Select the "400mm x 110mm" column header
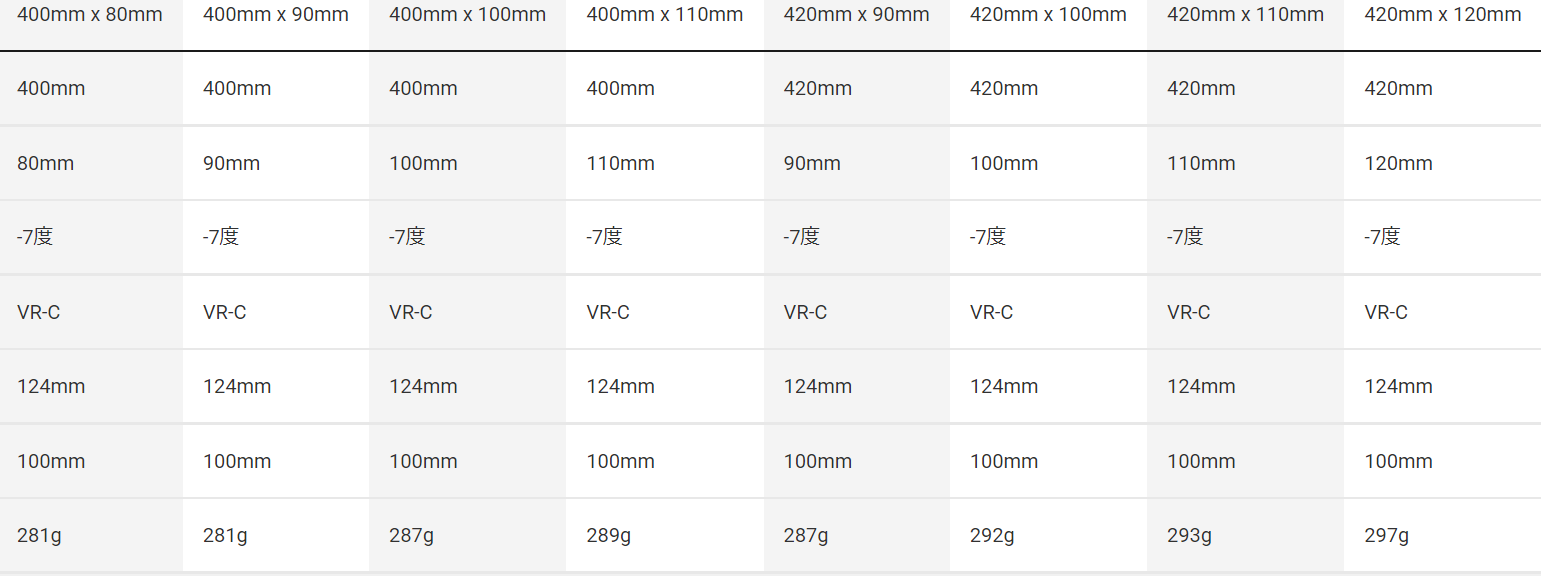This screenshot has height=576, width=1544. click(x=664, y=15)
